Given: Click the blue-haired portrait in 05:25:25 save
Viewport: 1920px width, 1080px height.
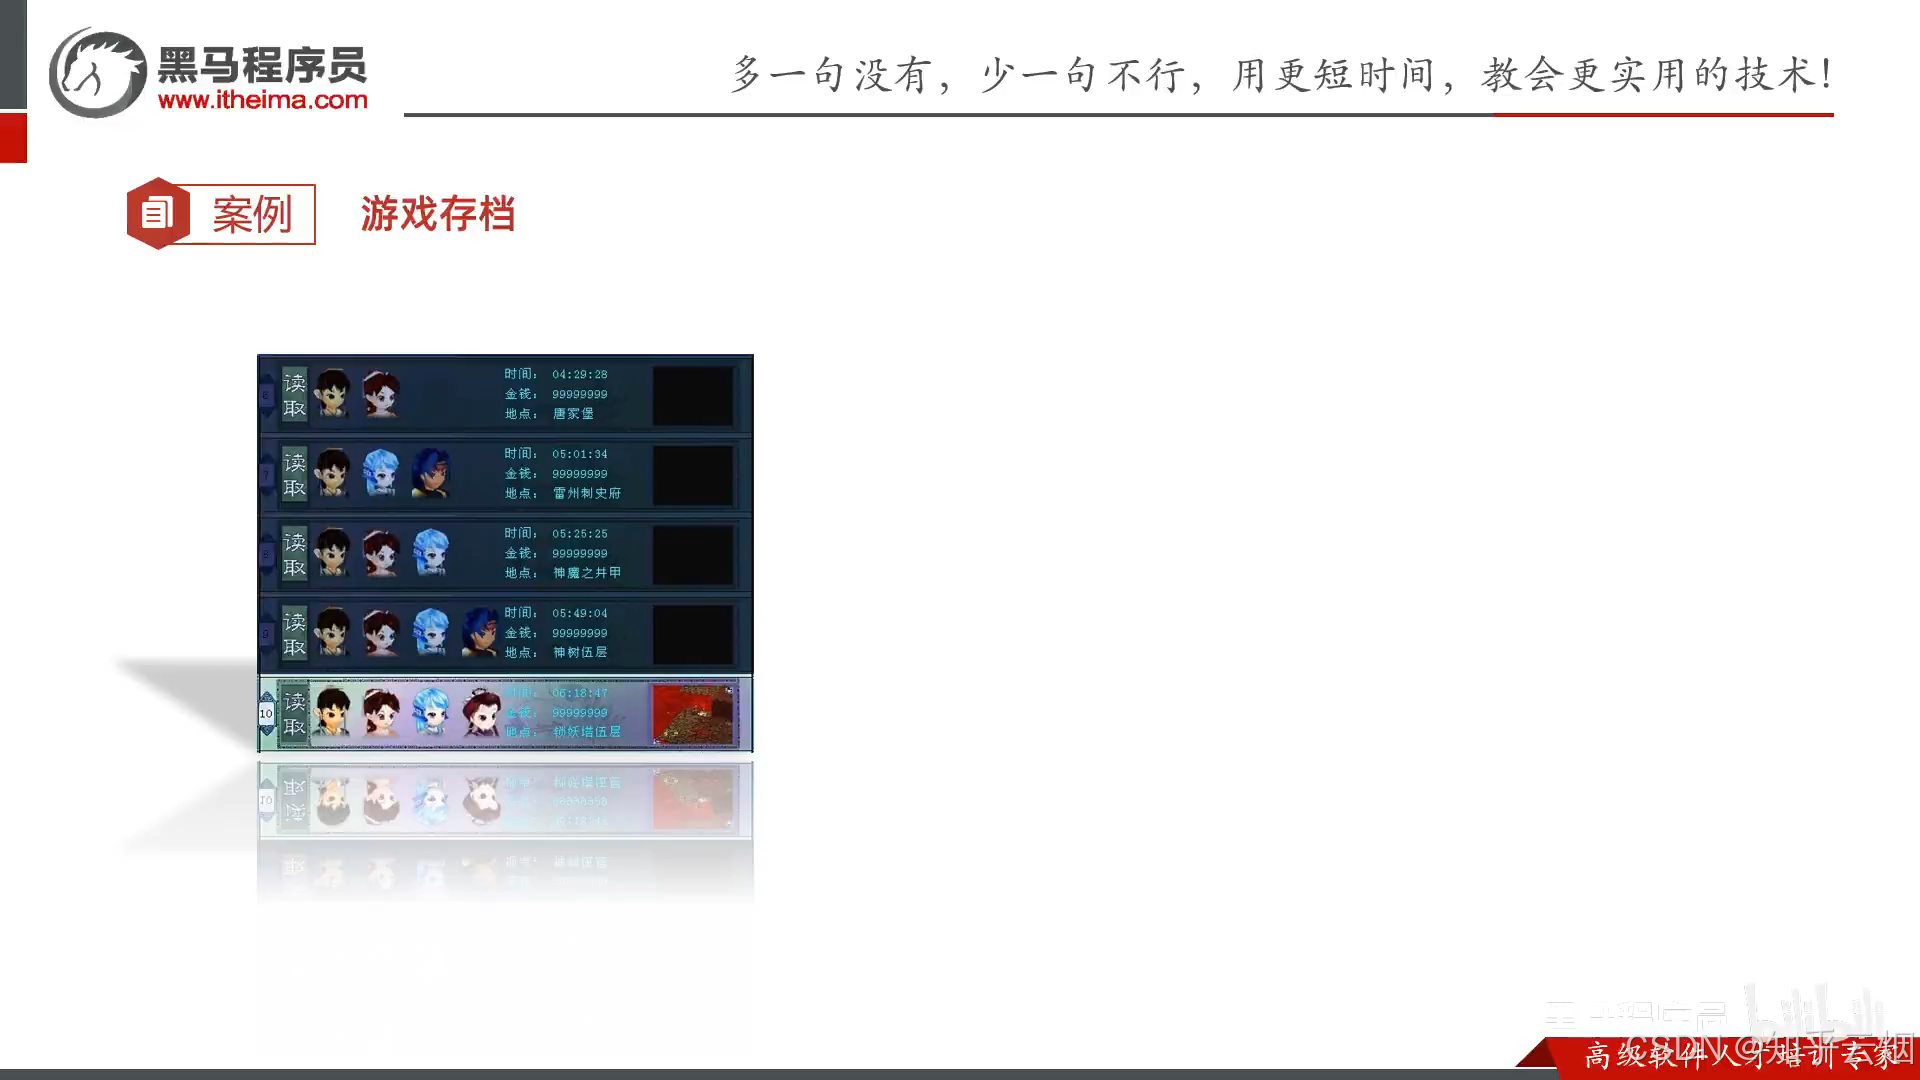Looking at the screenshot, I should tap(431, 553).
